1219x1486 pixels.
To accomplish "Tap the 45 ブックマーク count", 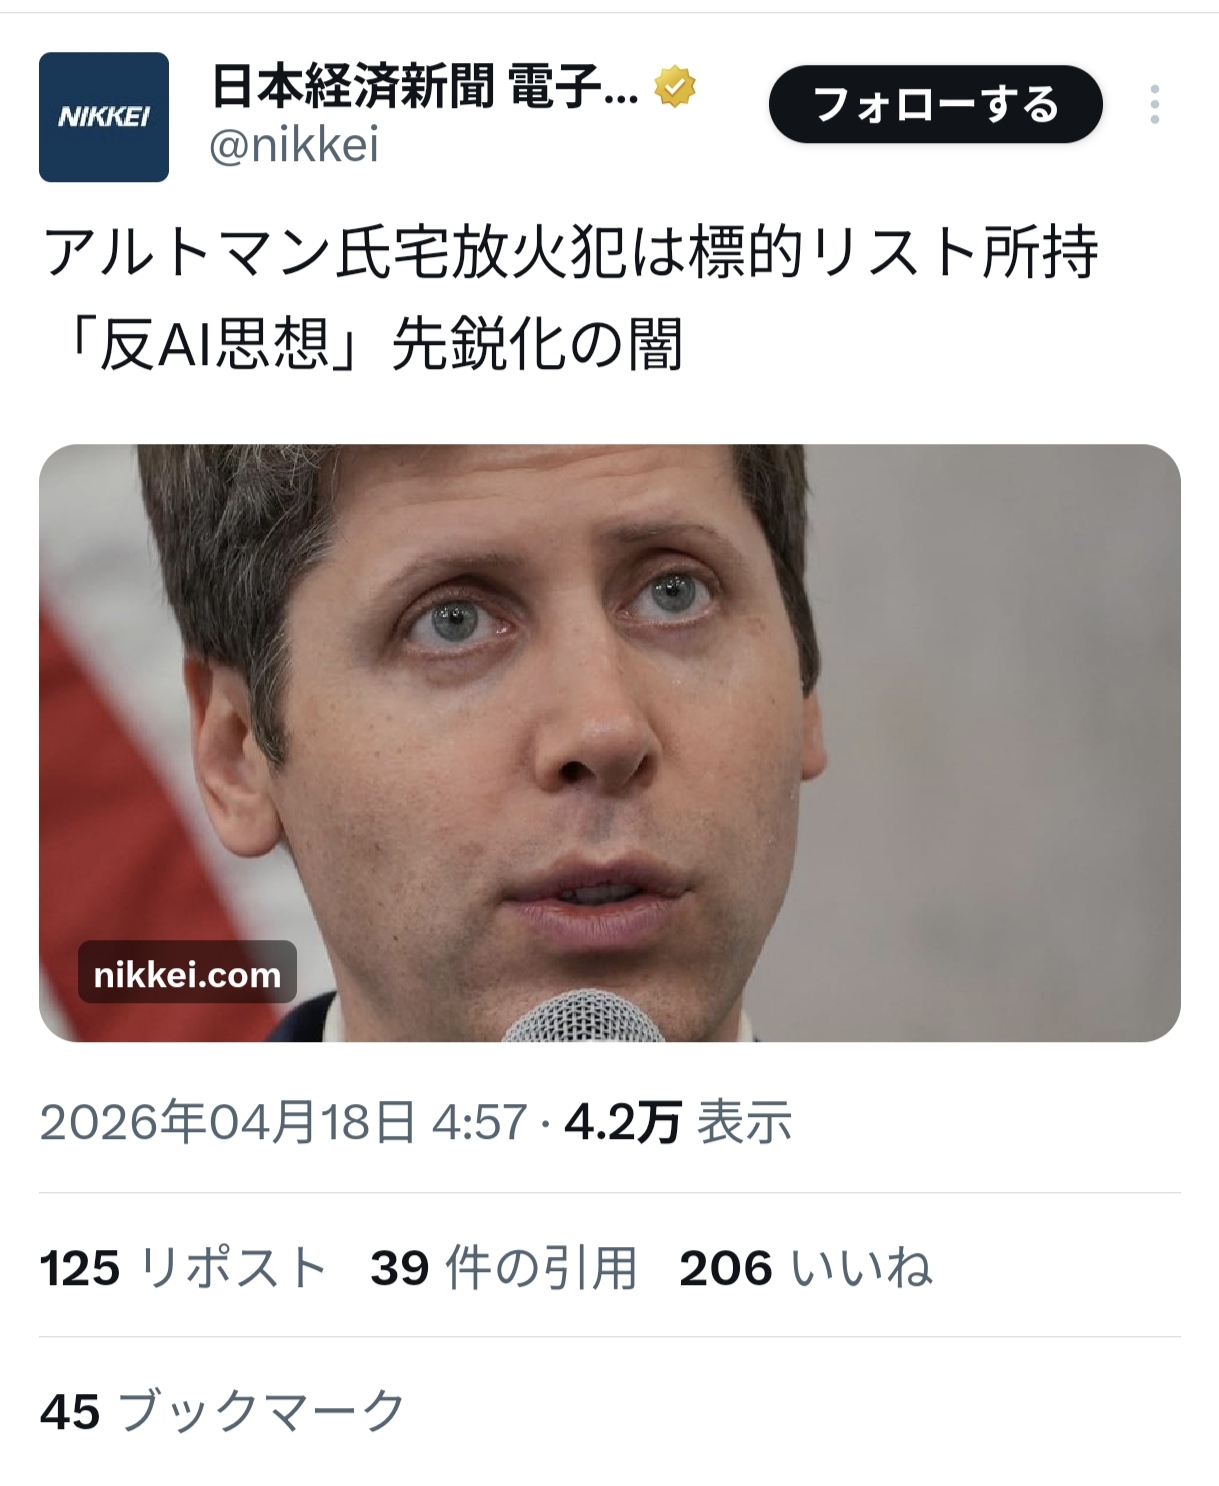I will tap(223, 1411).
